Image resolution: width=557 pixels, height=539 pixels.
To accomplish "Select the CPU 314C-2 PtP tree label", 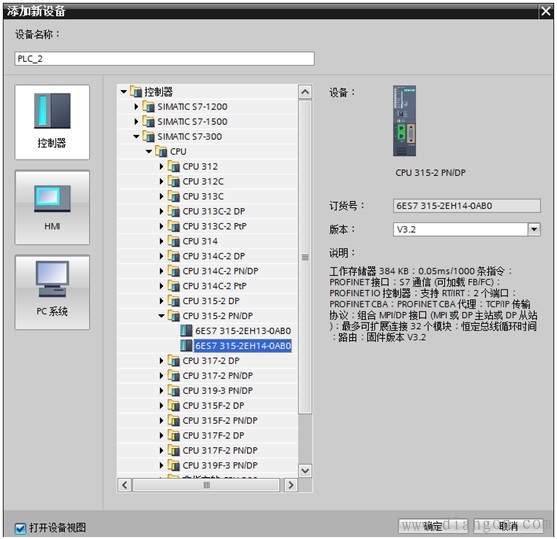I will (x=215, y=286).
